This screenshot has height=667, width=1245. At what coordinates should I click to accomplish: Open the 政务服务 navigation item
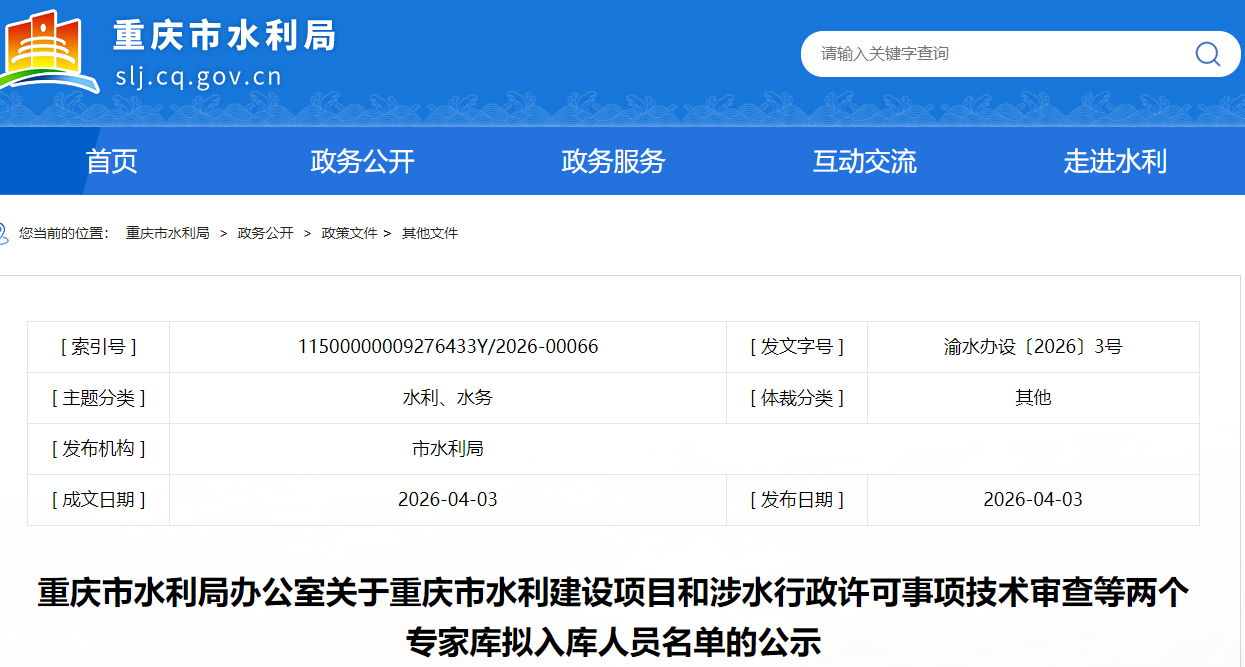click(x=613, y=161)
